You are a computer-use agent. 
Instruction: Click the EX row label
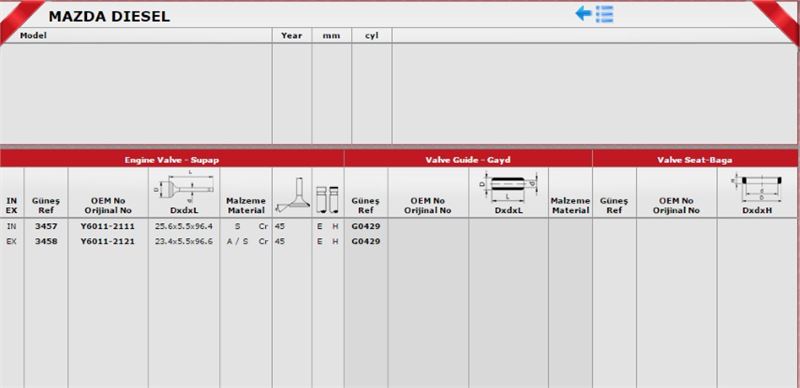click(11, 241)
